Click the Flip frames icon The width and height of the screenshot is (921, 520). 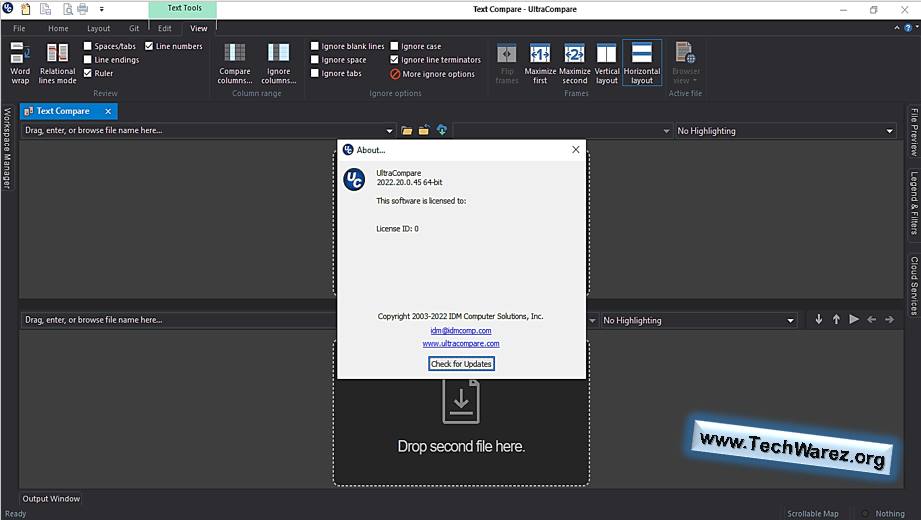point(507,63)
